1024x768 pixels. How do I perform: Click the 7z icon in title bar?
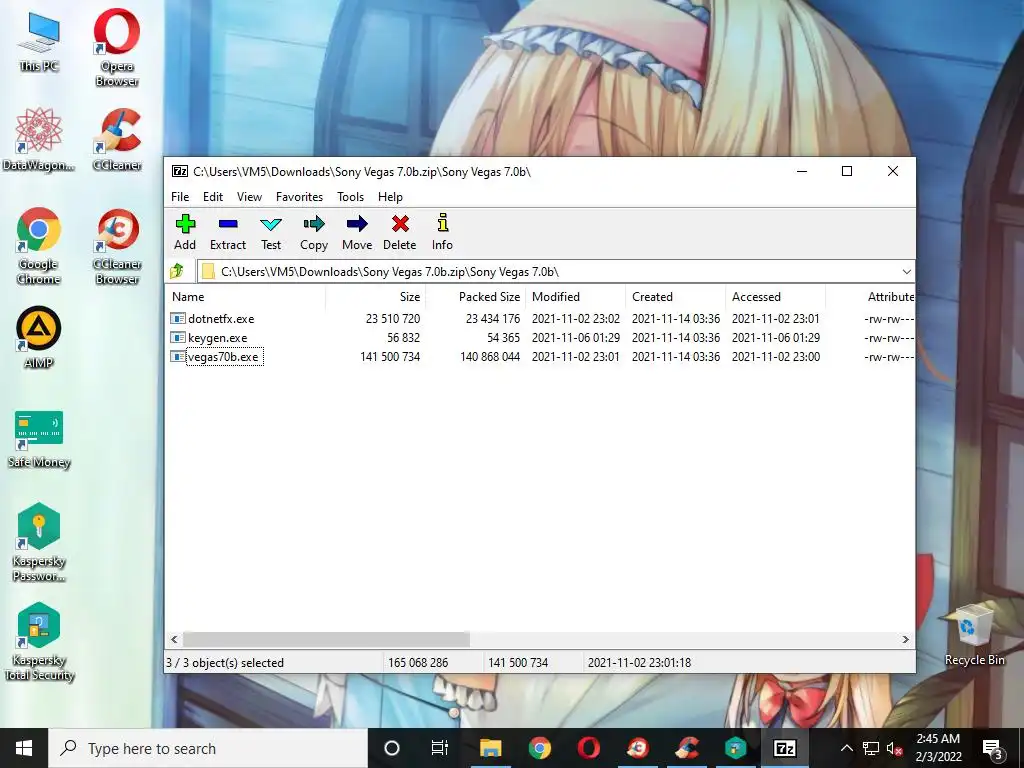pos(180,171)
